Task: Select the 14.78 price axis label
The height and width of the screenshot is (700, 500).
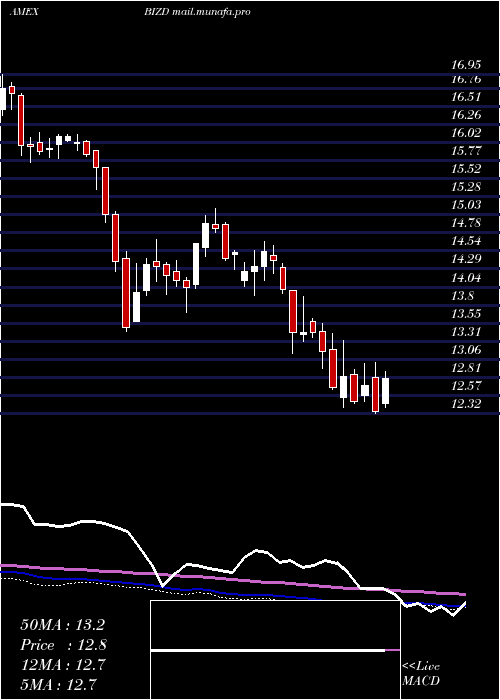Action: pos(466,223)
